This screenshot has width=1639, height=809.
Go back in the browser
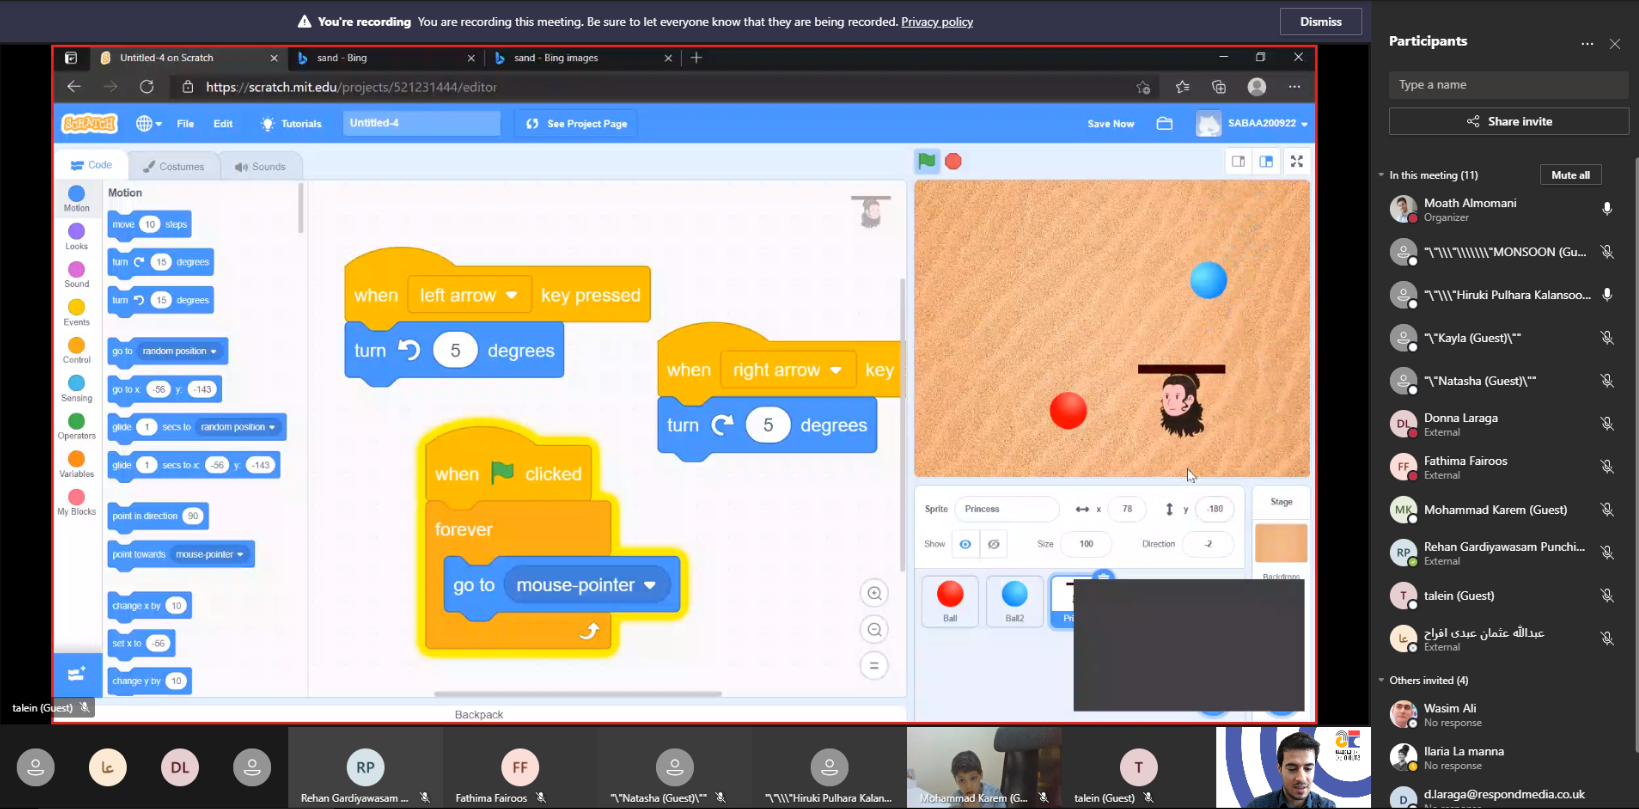pos(74,87)
